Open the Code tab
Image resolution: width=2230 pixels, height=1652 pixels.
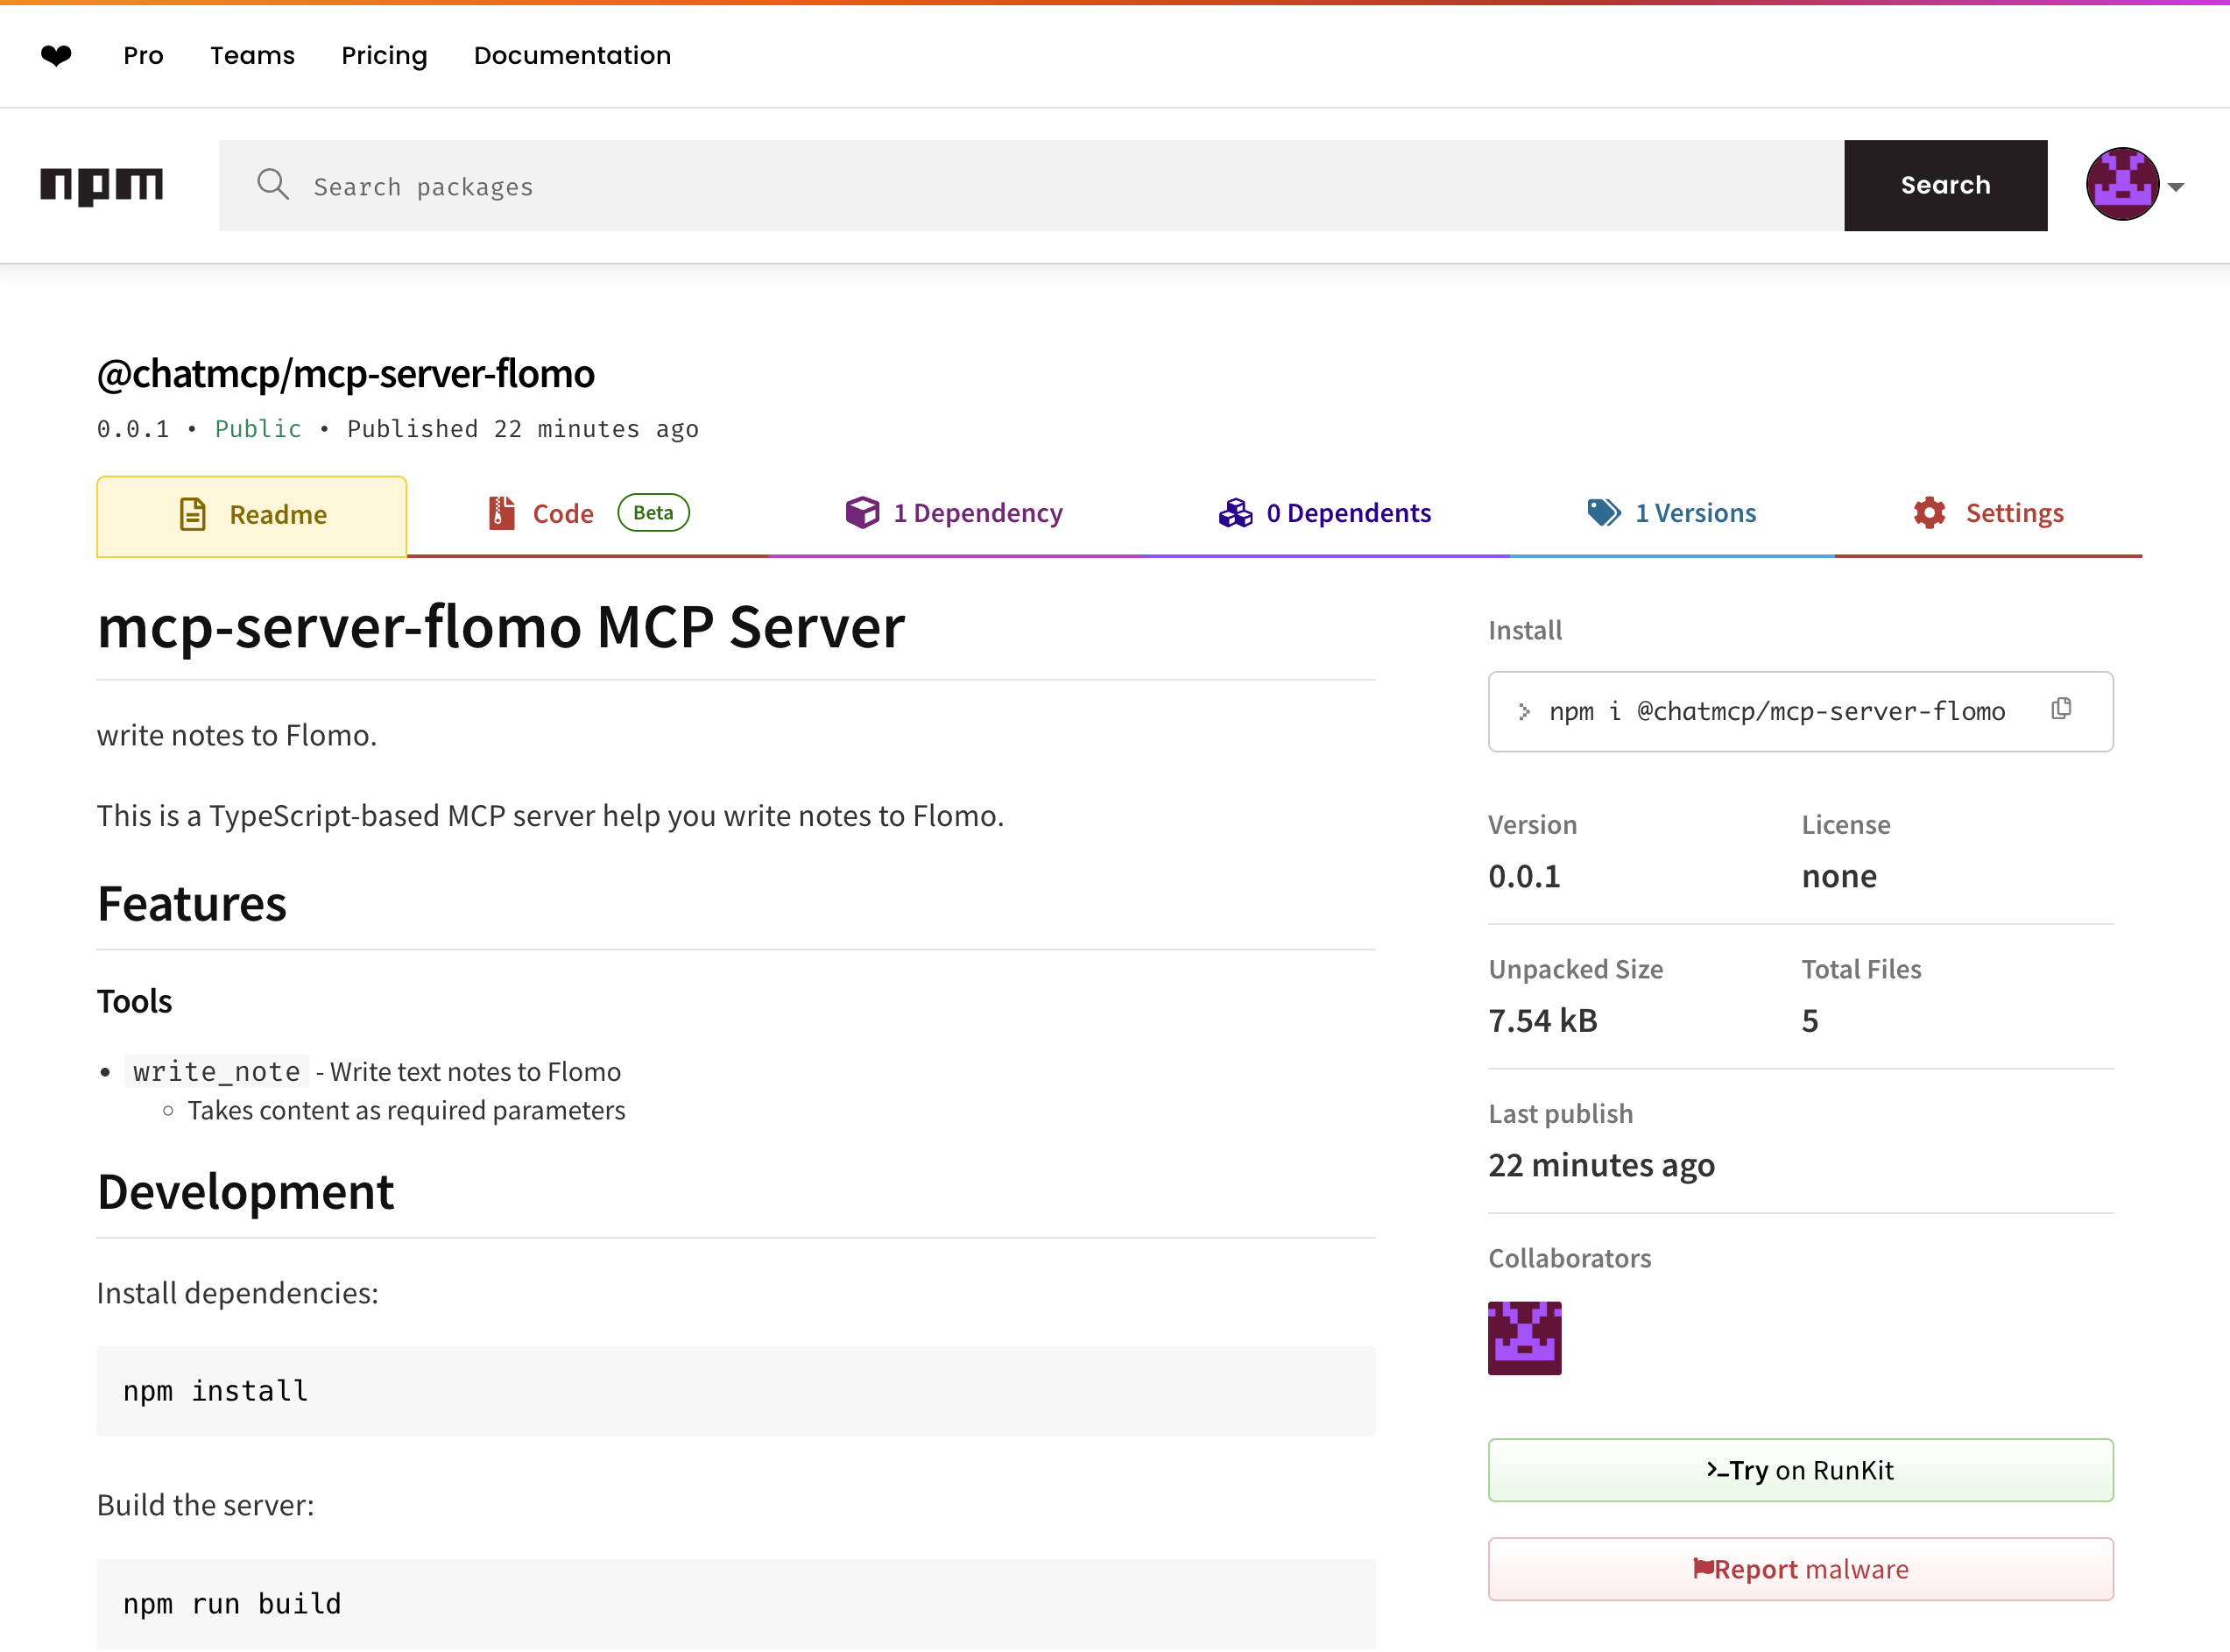point(563,514)
